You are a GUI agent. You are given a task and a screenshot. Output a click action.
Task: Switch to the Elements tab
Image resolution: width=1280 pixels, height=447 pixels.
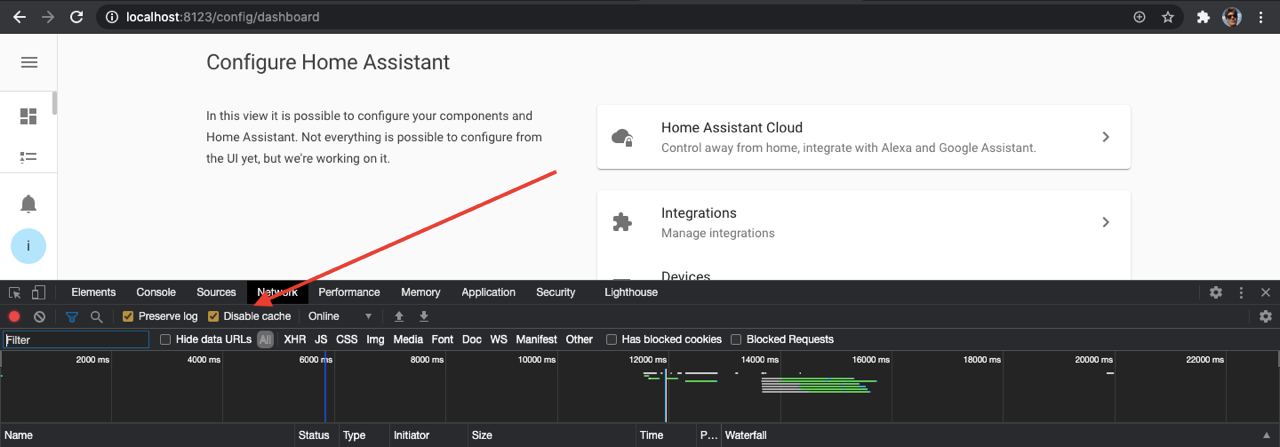click(93, 292)
